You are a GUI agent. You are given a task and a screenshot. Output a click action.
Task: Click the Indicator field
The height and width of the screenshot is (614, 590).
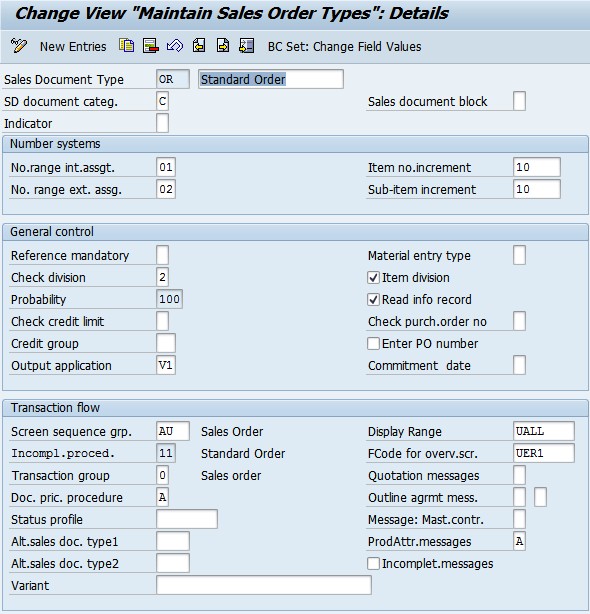[162, 123]
